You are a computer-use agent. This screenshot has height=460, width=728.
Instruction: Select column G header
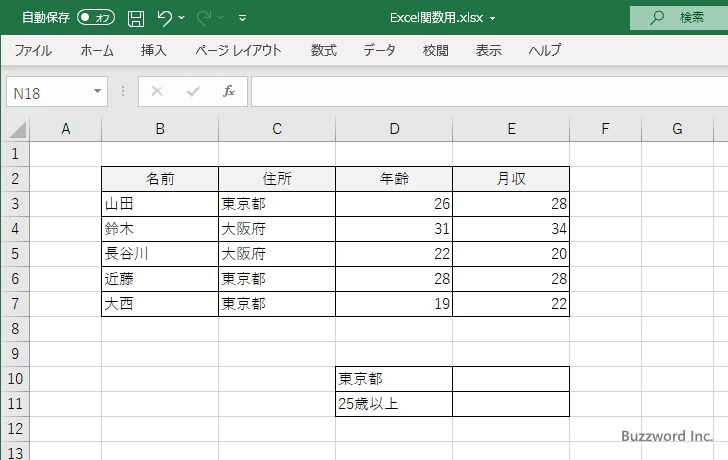(x=677, y=129)
